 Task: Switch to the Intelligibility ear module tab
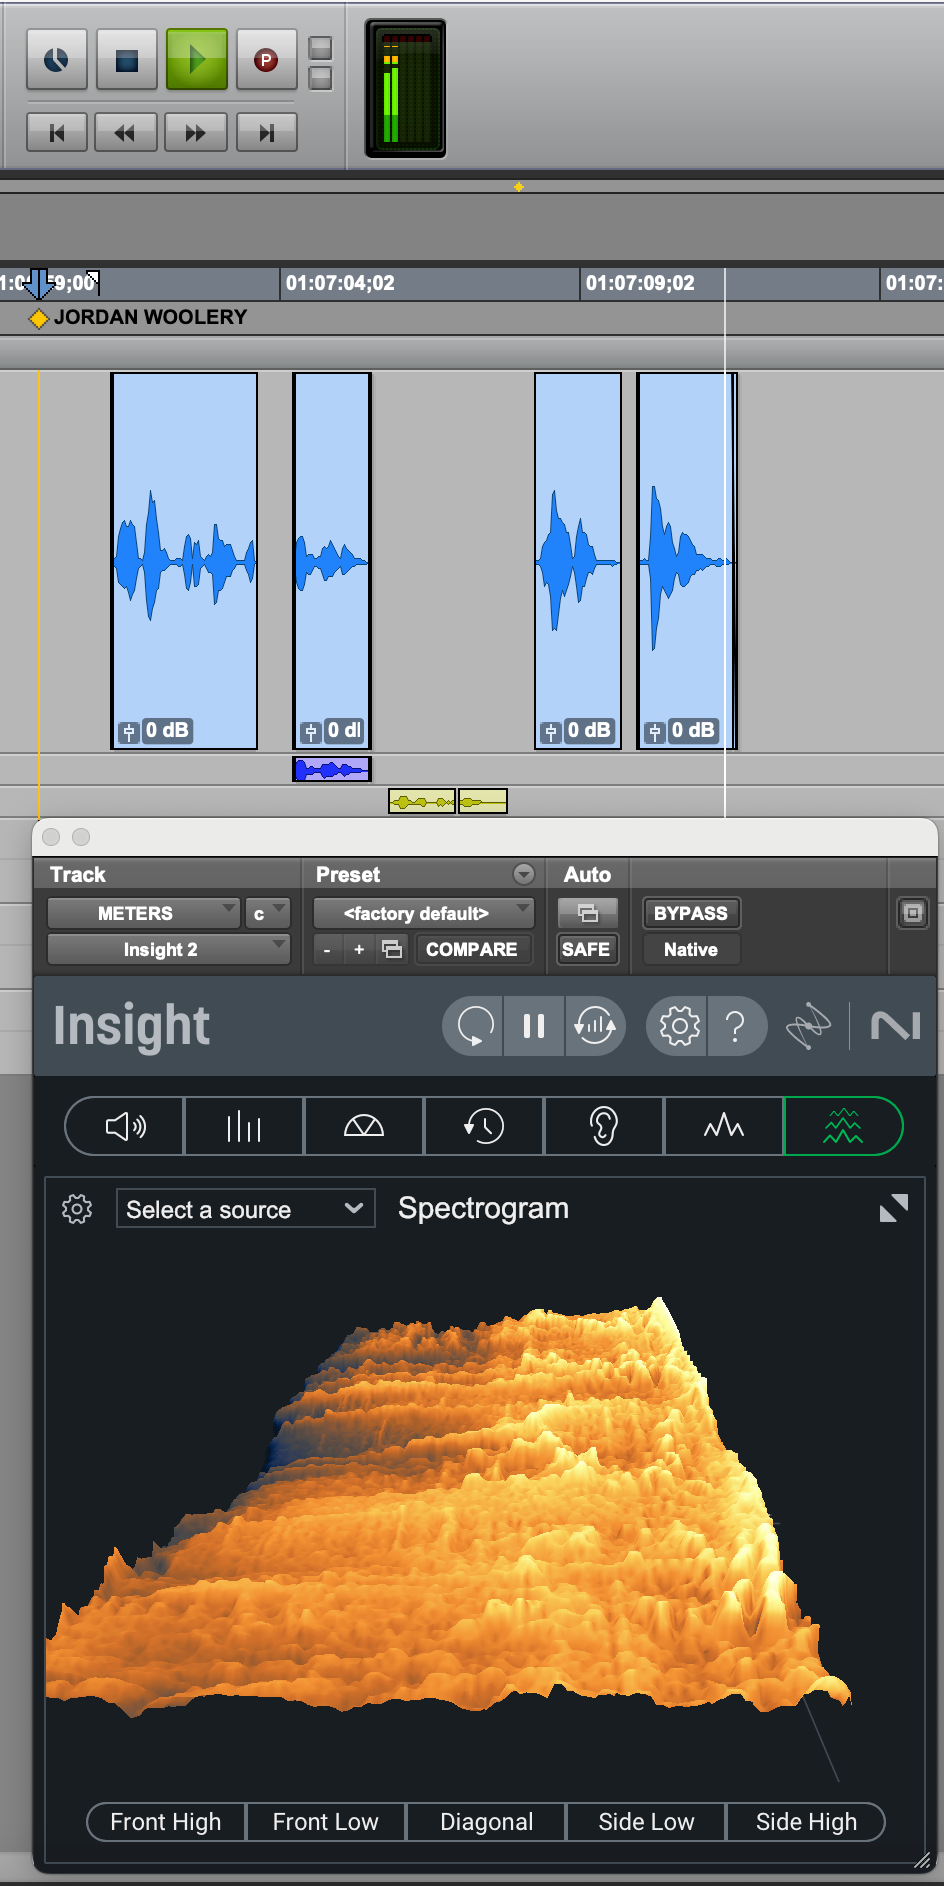[x=604, y=1127]
